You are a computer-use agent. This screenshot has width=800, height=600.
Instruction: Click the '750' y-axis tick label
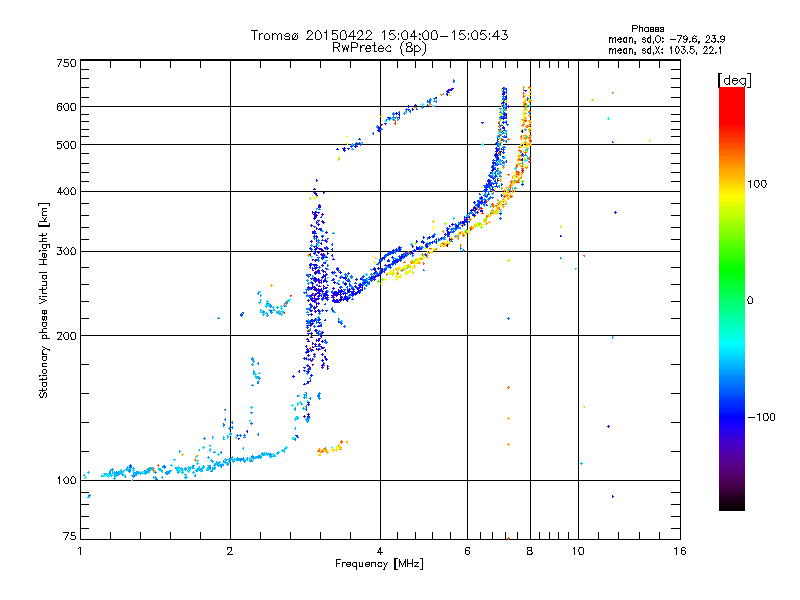66,63
